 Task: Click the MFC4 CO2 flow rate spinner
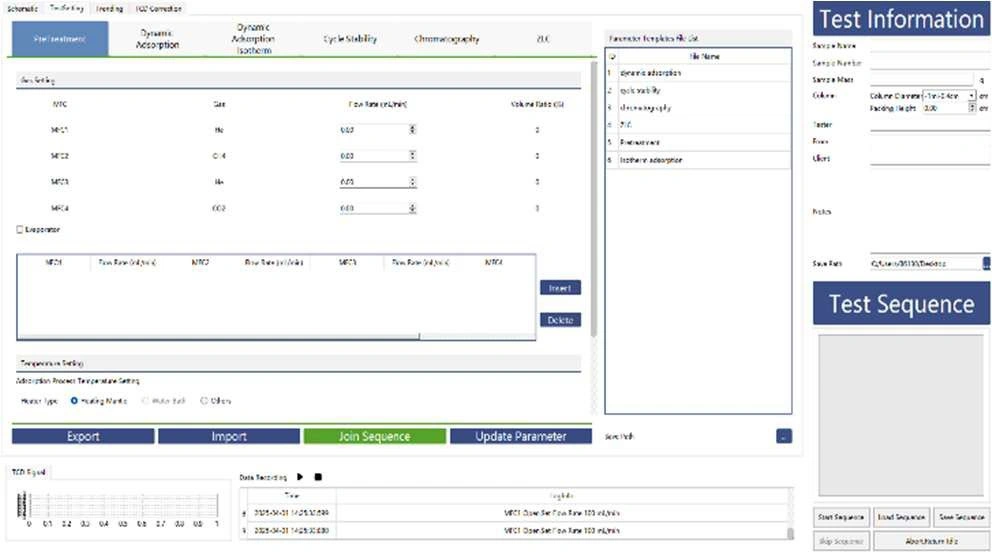coord(413,208)
